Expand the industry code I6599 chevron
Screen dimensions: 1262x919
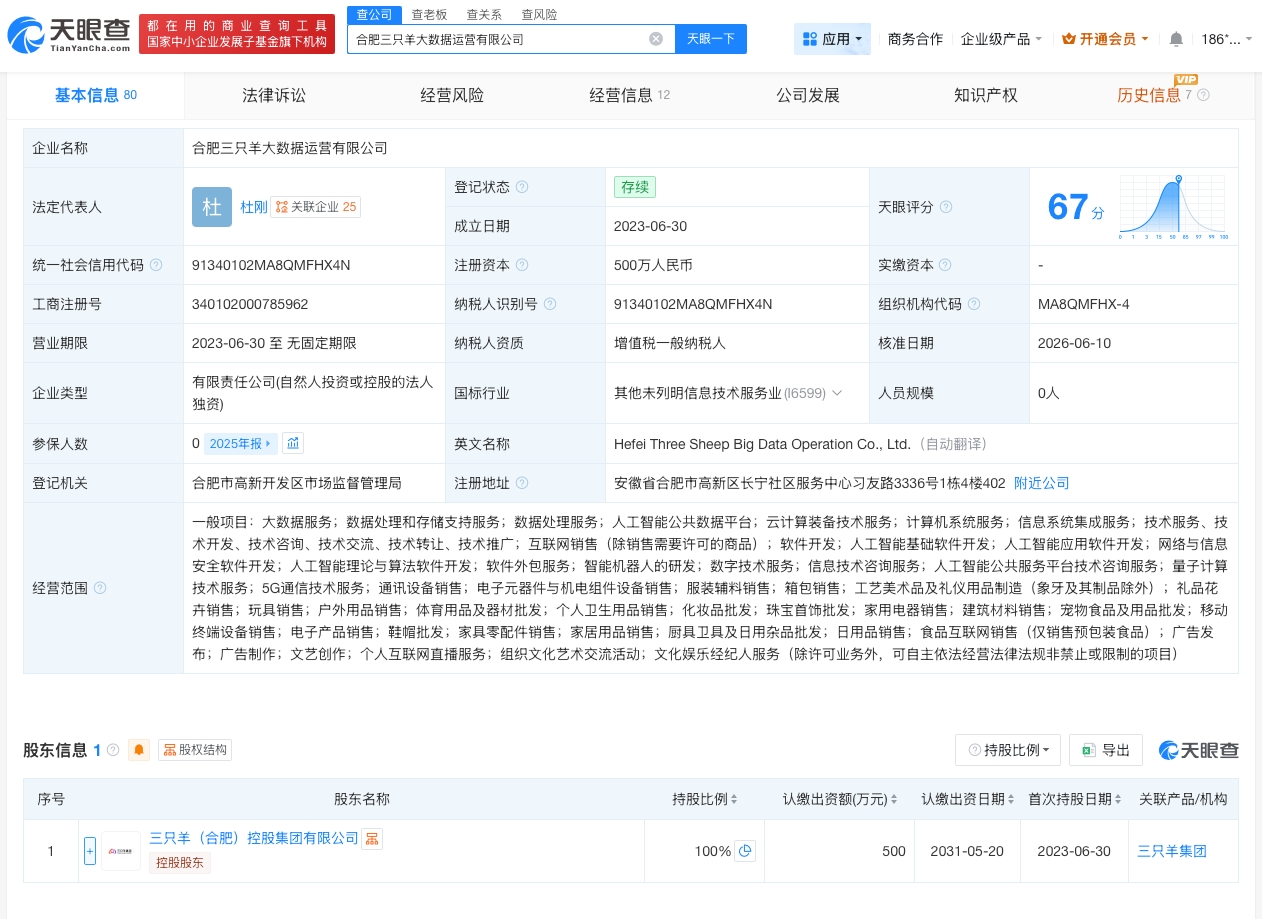click(x=837, y=393)
